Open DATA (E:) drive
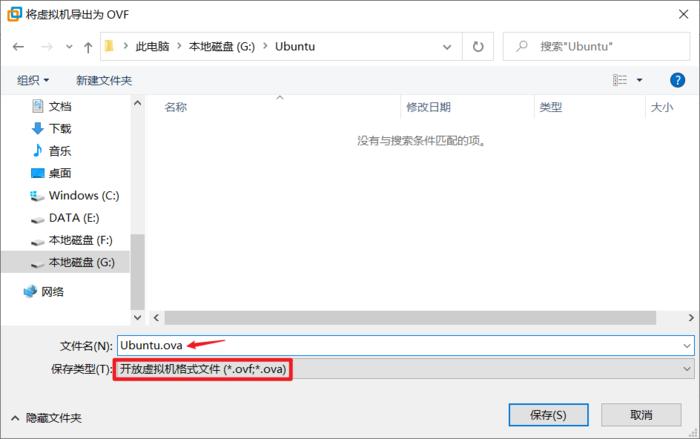Image resolution: width=700 pixels, height=439 pixels. coord(74,218)
